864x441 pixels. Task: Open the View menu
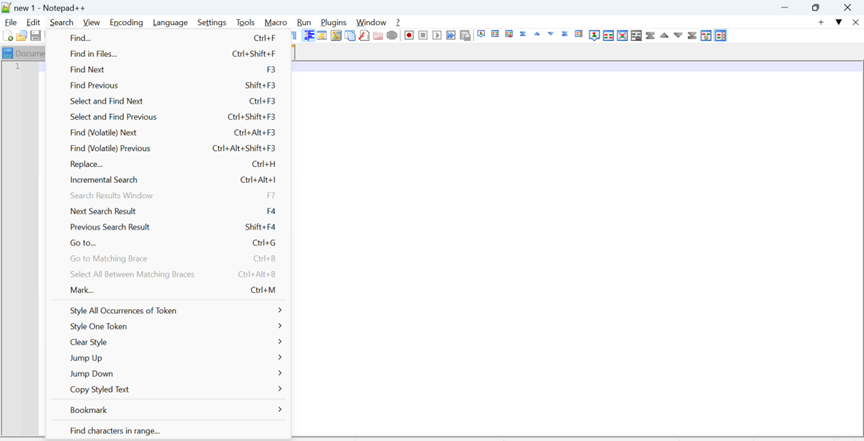(91, 23)
